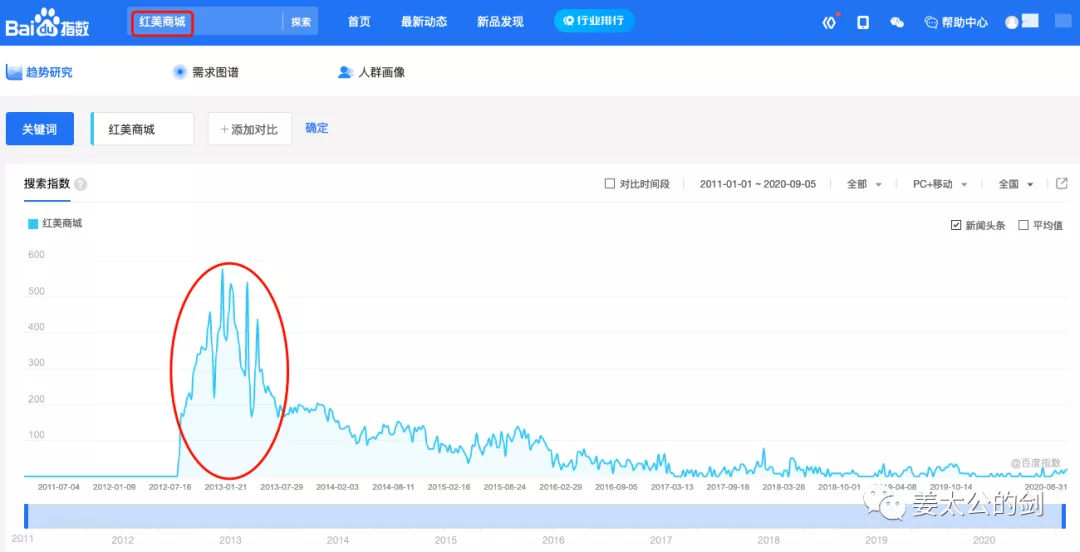Focus the top search box with 红美商城
Screen dimensions: 1080x552
(205, 22)
